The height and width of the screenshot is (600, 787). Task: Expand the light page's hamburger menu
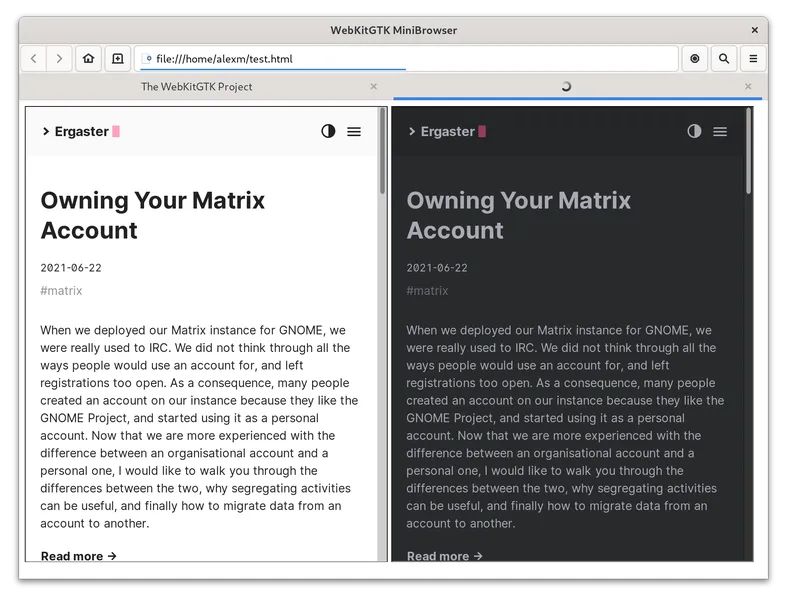(354, 131)
